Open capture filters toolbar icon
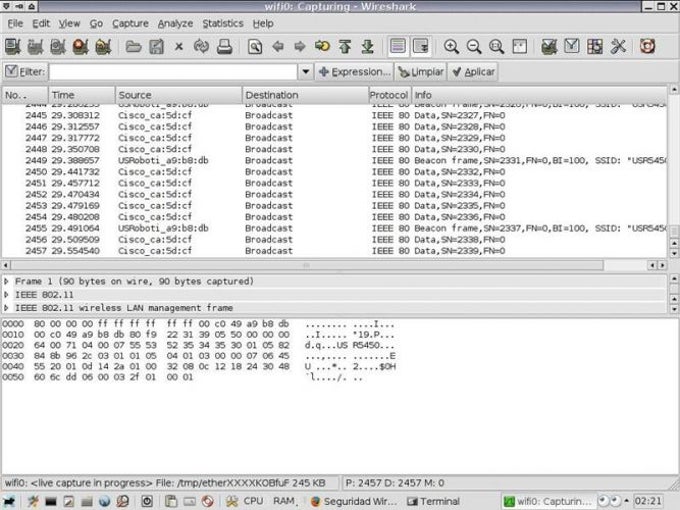Viewport: 680px width, 510px height. click(x=549, y=46)
